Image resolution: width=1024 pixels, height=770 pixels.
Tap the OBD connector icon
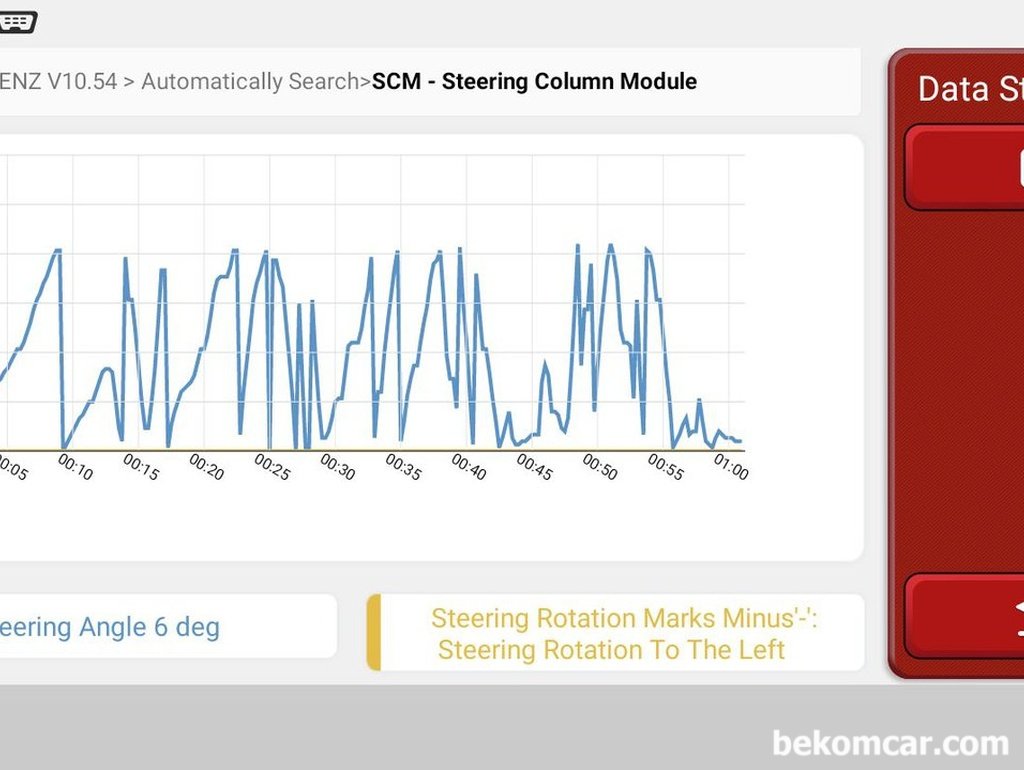click(x=17, y=22)
